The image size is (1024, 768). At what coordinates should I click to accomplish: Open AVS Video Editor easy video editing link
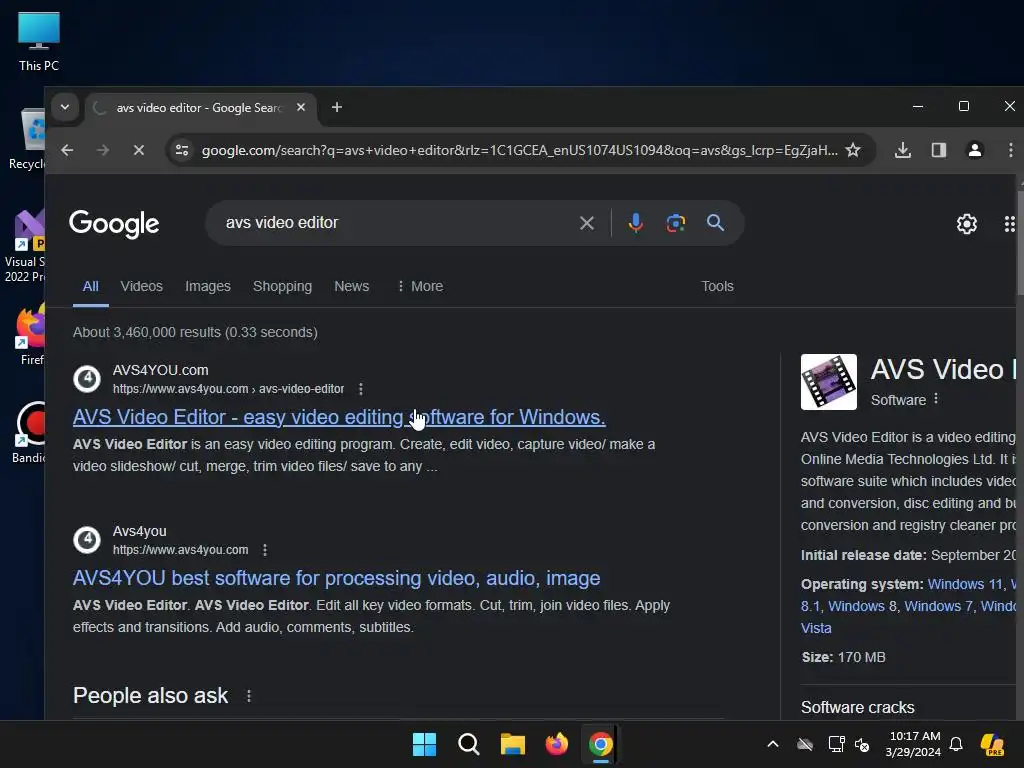tap(339, 417)
